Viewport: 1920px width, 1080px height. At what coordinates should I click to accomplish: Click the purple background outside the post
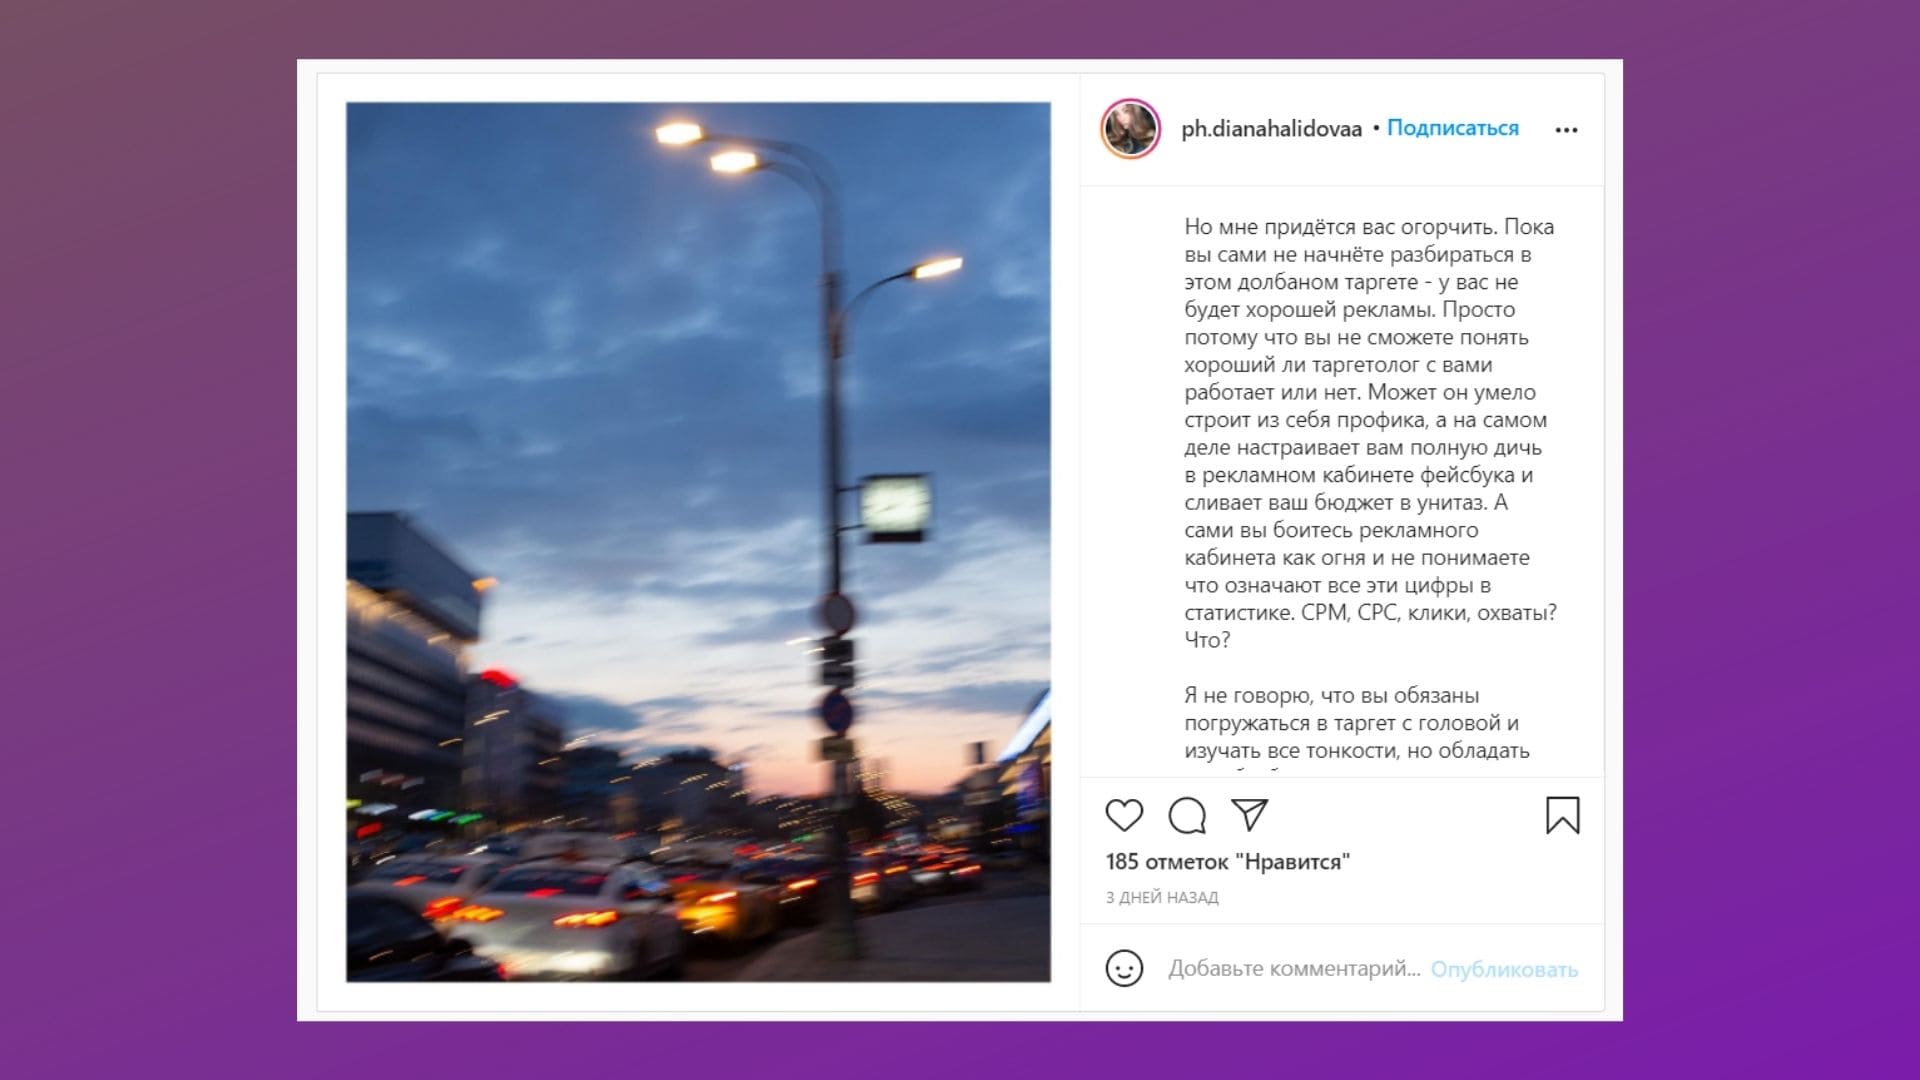150,540
